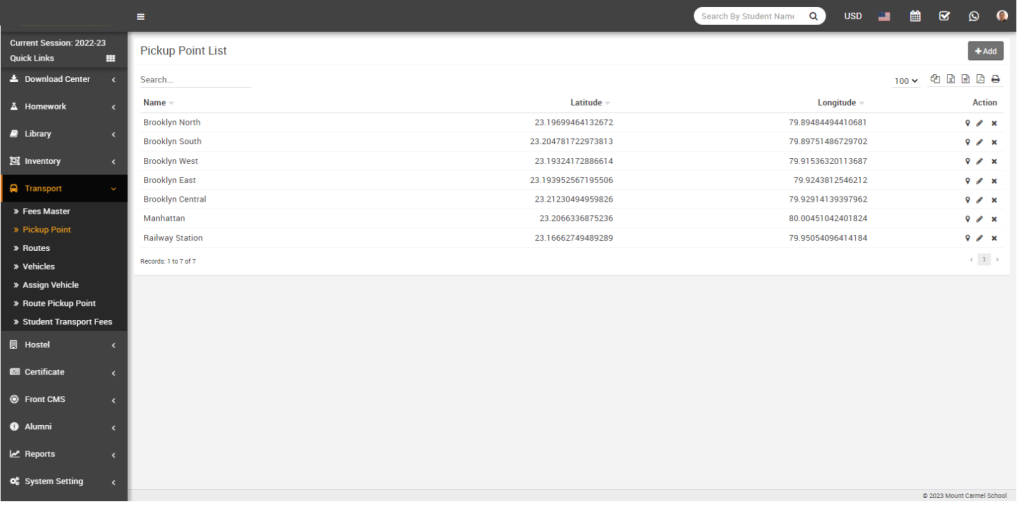Open the calendar icon in top bar
1024x505 pixels.
pos(914,16)
